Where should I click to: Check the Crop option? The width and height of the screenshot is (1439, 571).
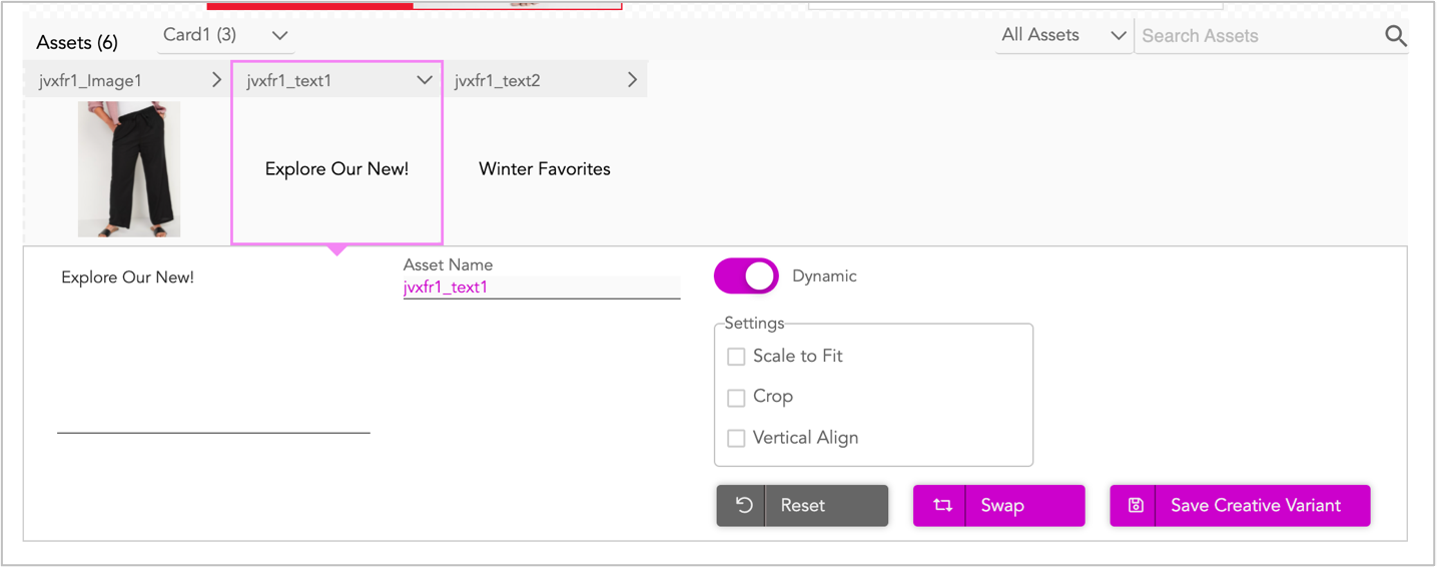(736, 397)
